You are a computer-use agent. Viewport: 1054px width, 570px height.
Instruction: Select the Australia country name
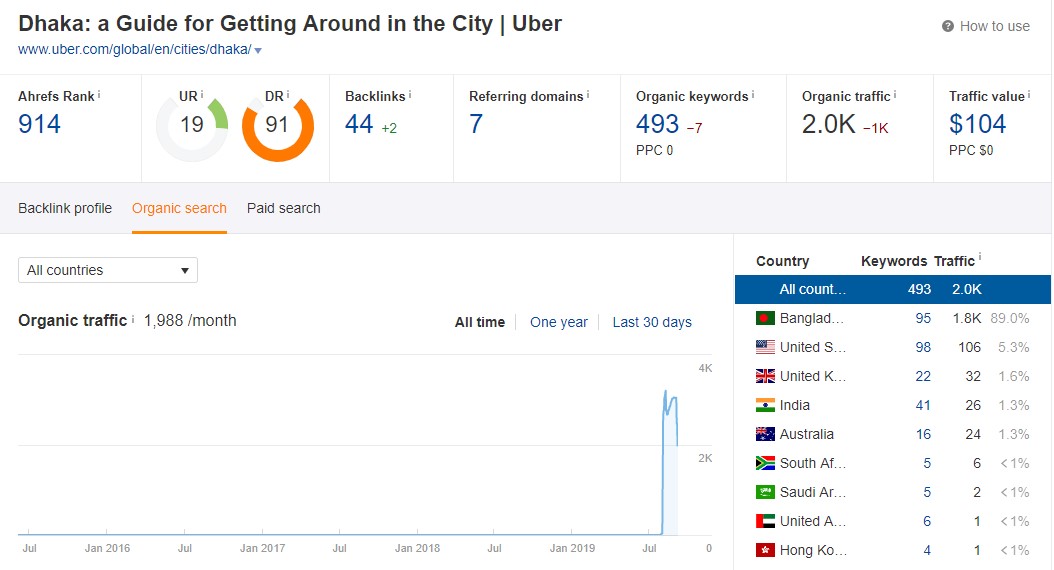coord(807,434)
